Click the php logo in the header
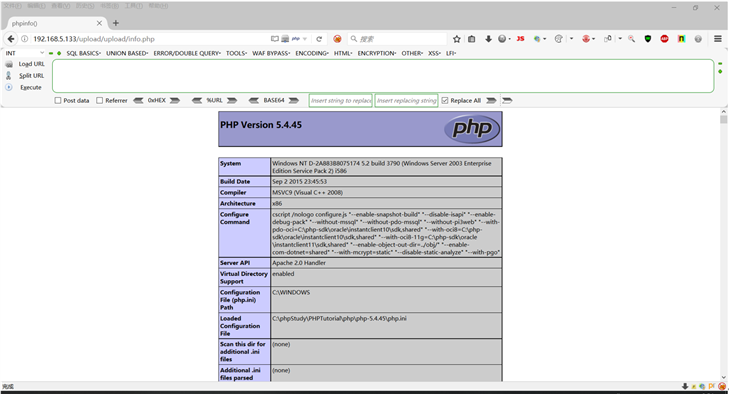 [472, 128]
